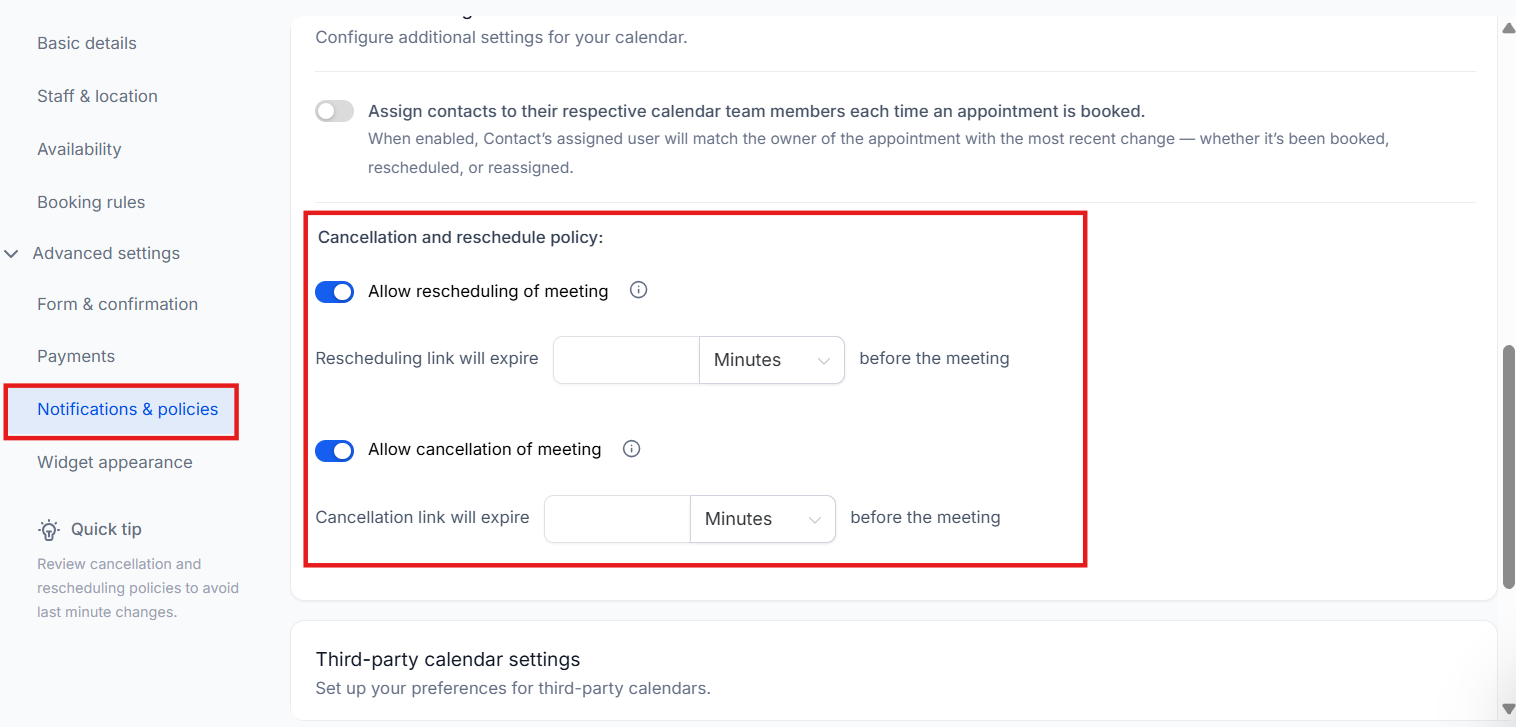Navigate to Form & confirmation

tap(117, 304)
